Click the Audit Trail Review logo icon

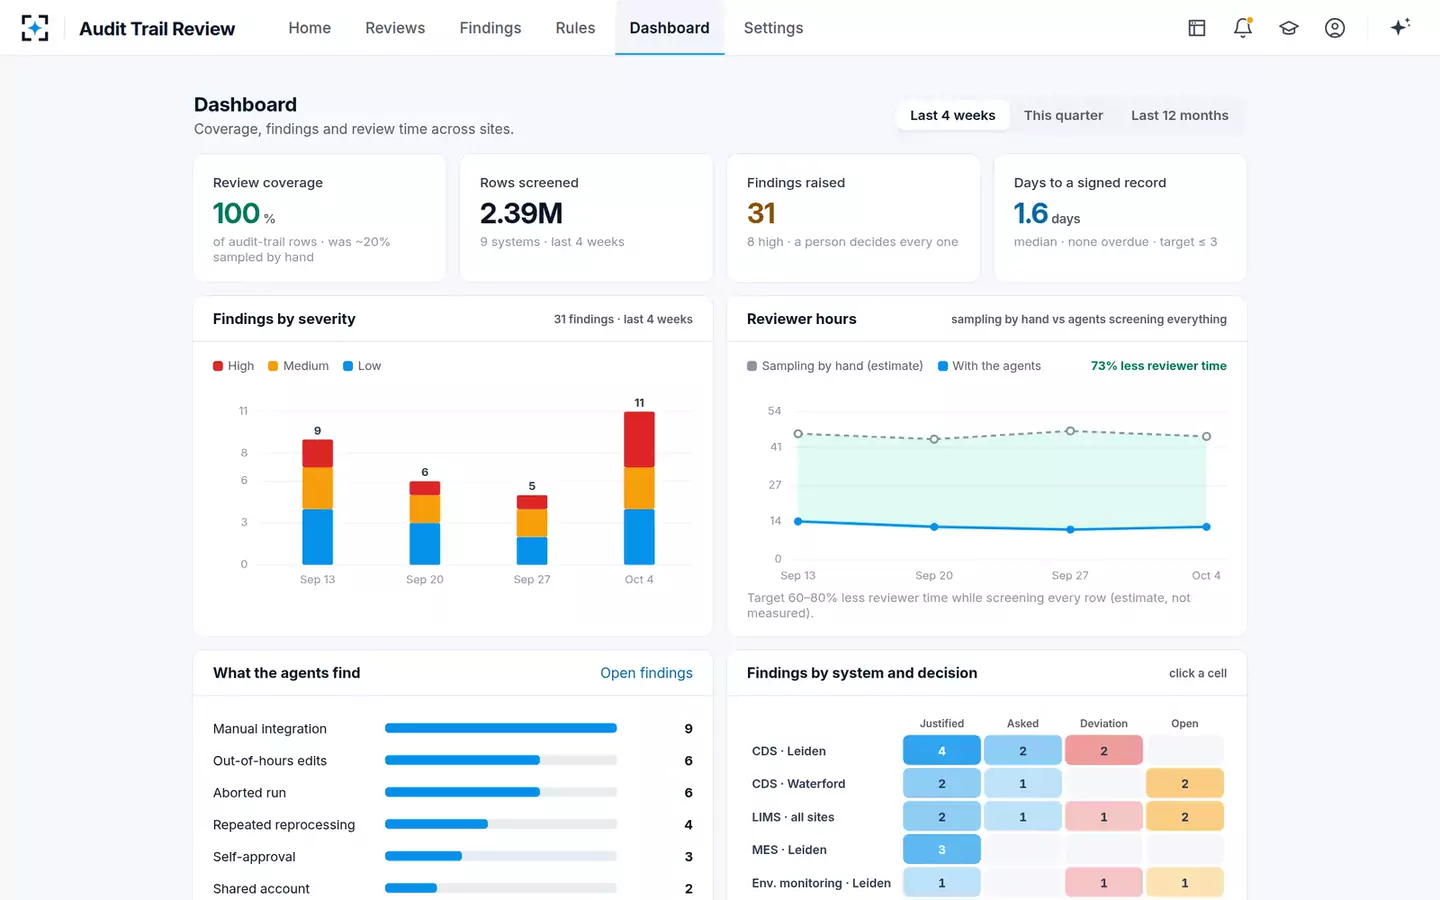point(35,28)
